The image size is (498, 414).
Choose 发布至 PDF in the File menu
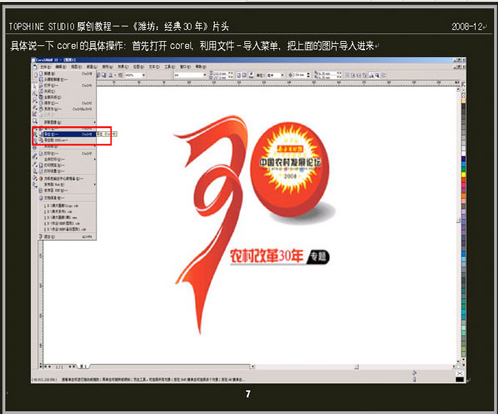tap(68, 190)
